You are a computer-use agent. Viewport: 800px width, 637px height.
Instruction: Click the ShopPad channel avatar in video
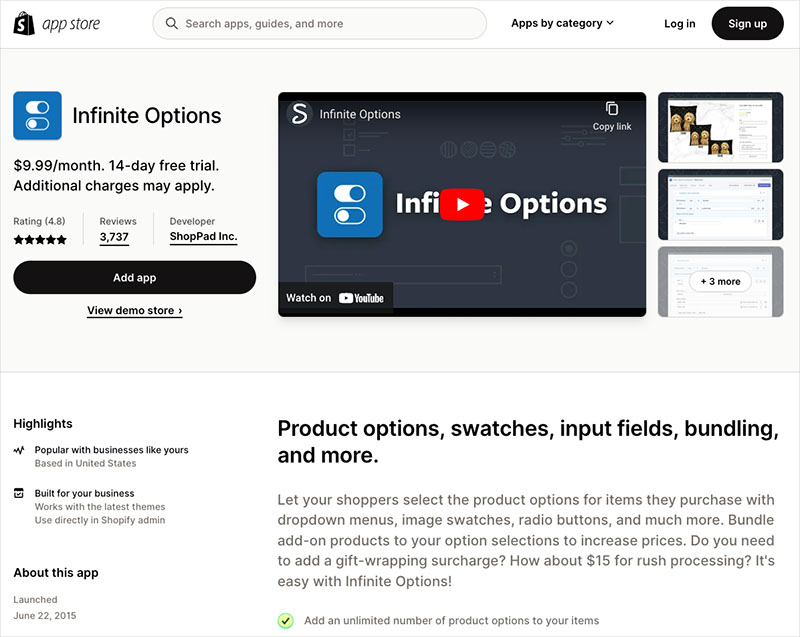299,114
